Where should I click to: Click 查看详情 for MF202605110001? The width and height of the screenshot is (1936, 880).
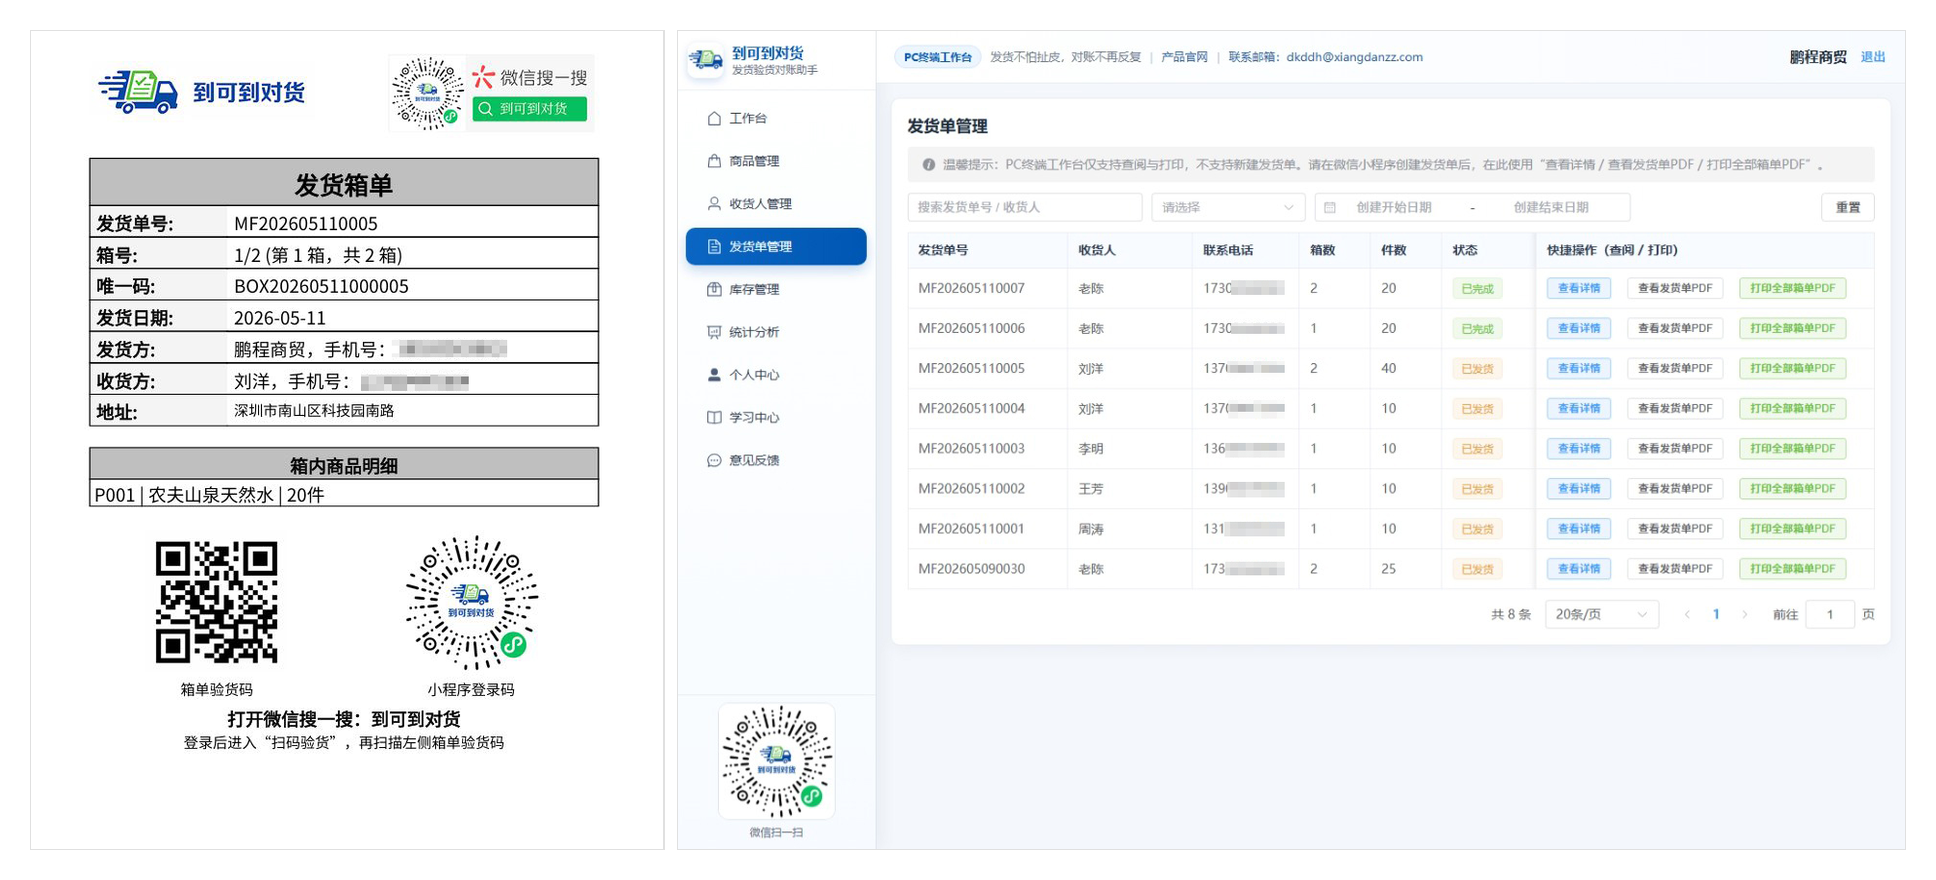(1579, 529)
